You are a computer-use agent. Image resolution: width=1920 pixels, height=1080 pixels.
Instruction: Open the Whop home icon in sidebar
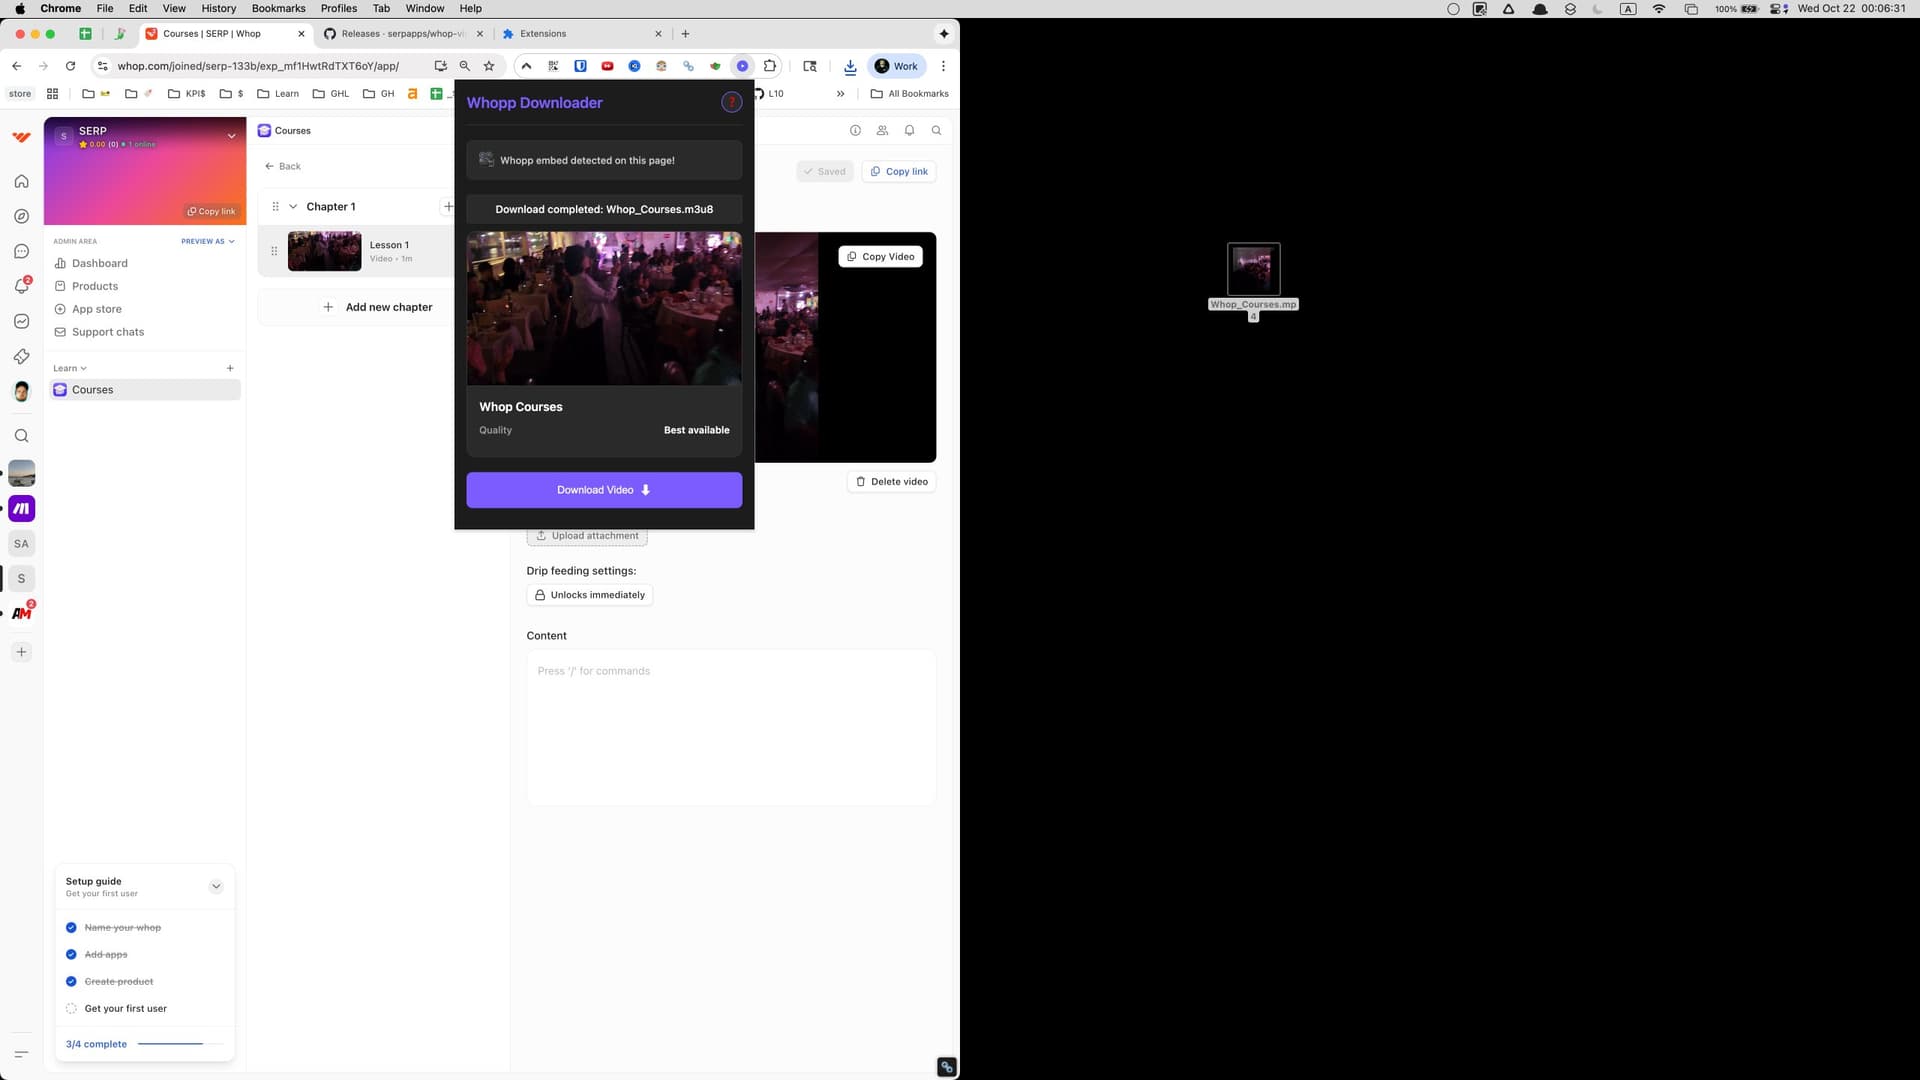point(21,181)
